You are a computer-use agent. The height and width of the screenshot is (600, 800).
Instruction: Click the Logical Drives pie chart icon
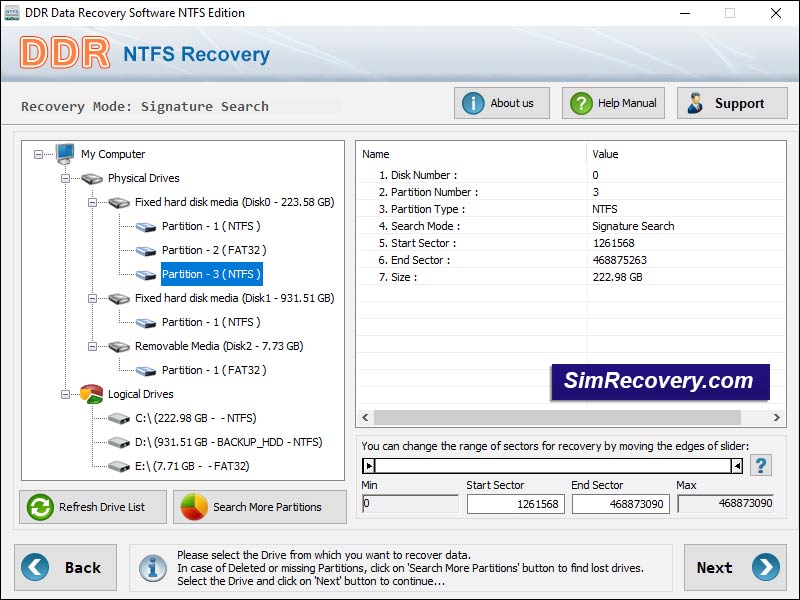[92, 394]
